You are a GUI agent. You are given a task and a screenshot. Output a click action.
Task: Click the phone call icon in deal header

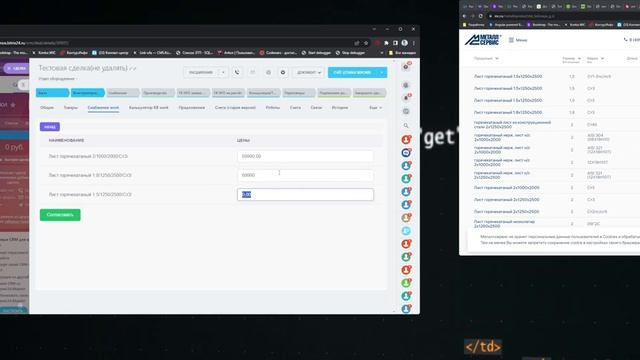237,72
